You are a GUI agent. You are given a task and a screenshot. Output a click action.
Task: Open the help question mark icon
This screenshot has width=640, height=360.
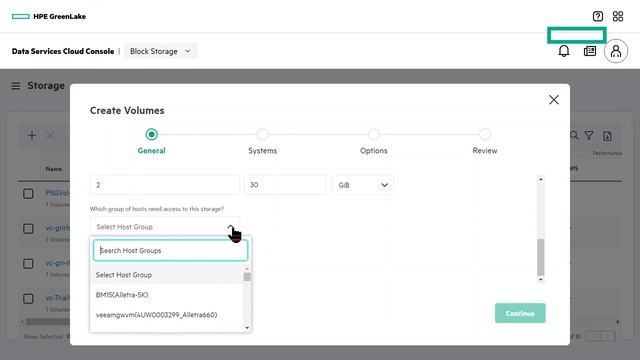[x=598, y=16]
